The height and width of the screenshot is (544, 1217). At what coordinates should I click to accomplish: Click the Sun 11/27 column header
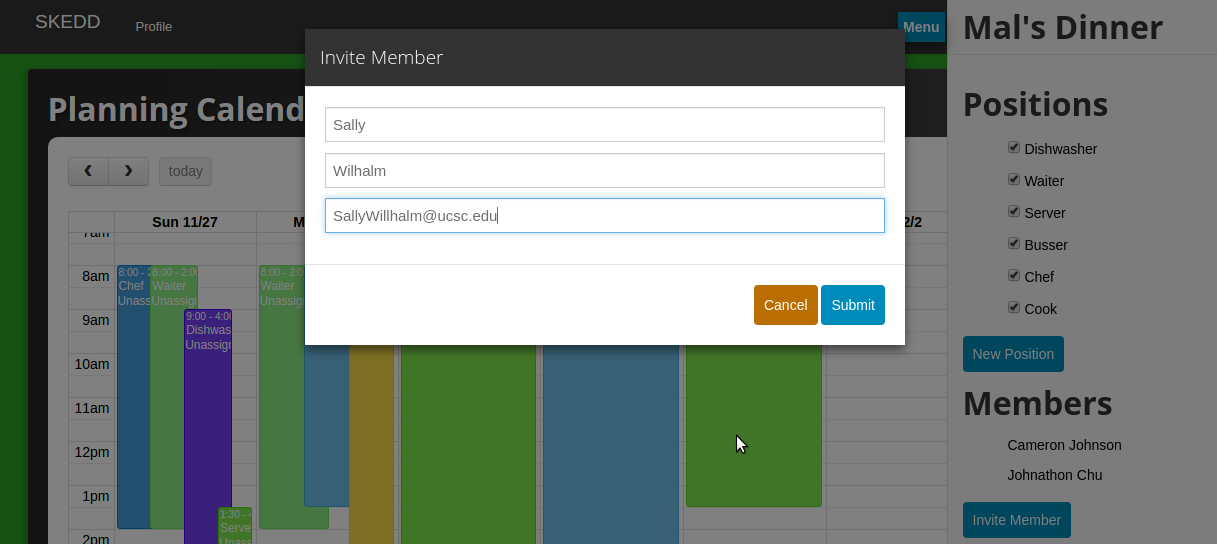pos(185,222)
